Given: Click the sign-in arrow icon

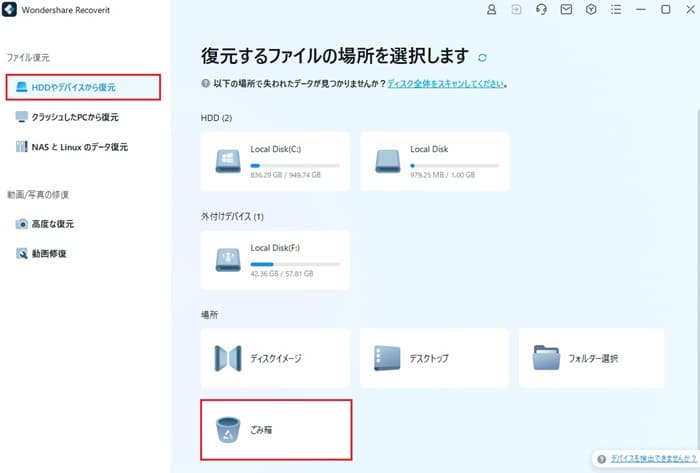Looking at the screenshot, I should [516, 9].
